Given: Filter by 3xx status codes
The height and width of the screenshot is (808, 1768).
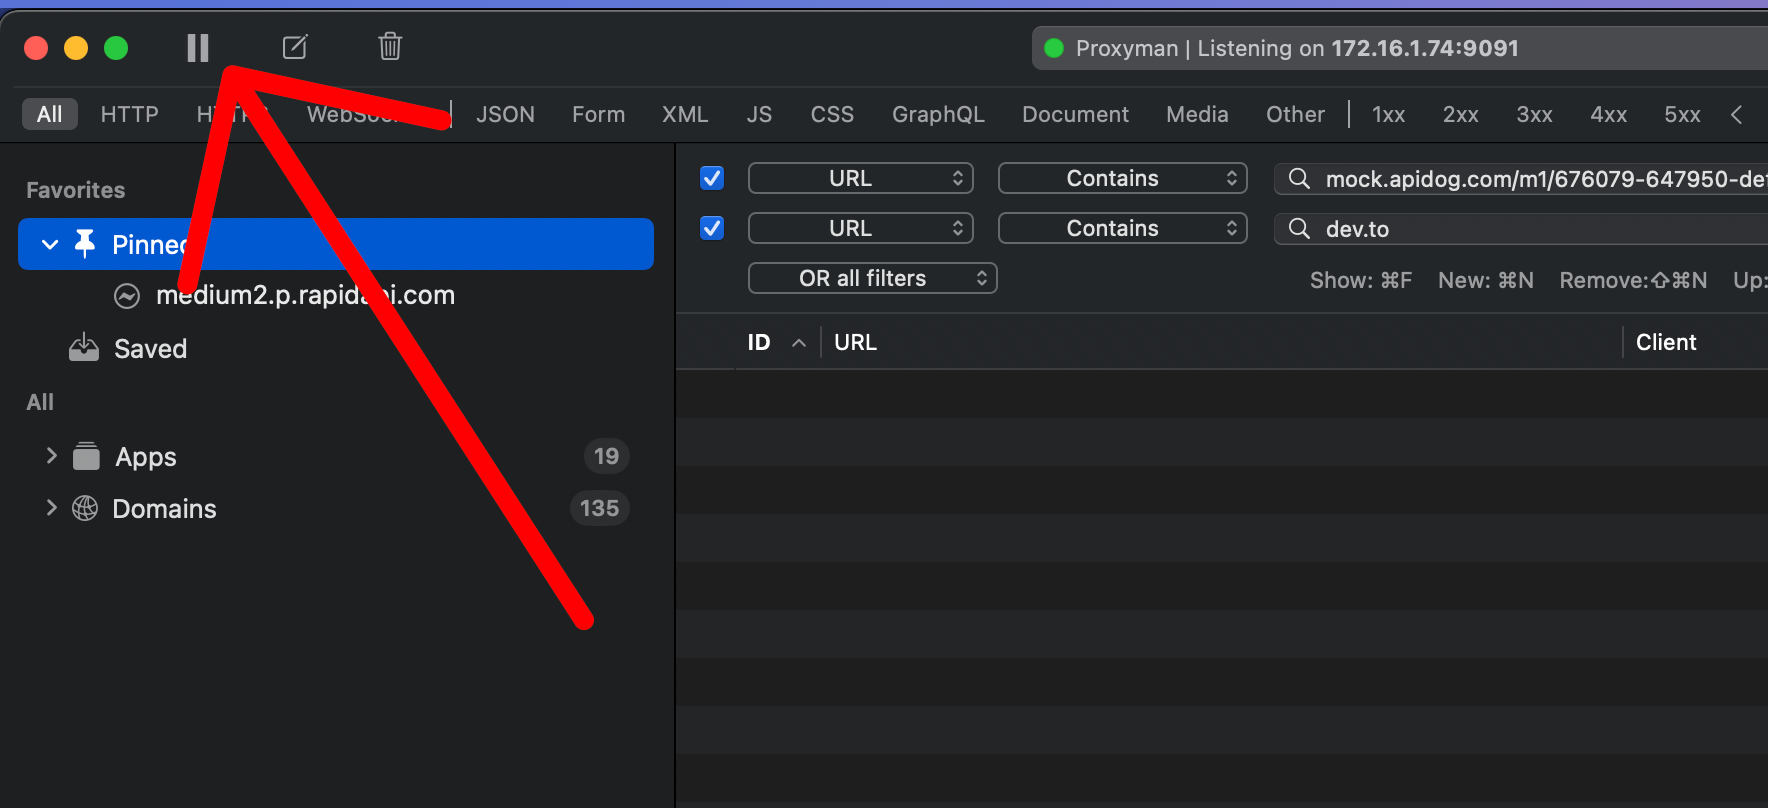Looking at the screenshot, I should pos(1534,114).
